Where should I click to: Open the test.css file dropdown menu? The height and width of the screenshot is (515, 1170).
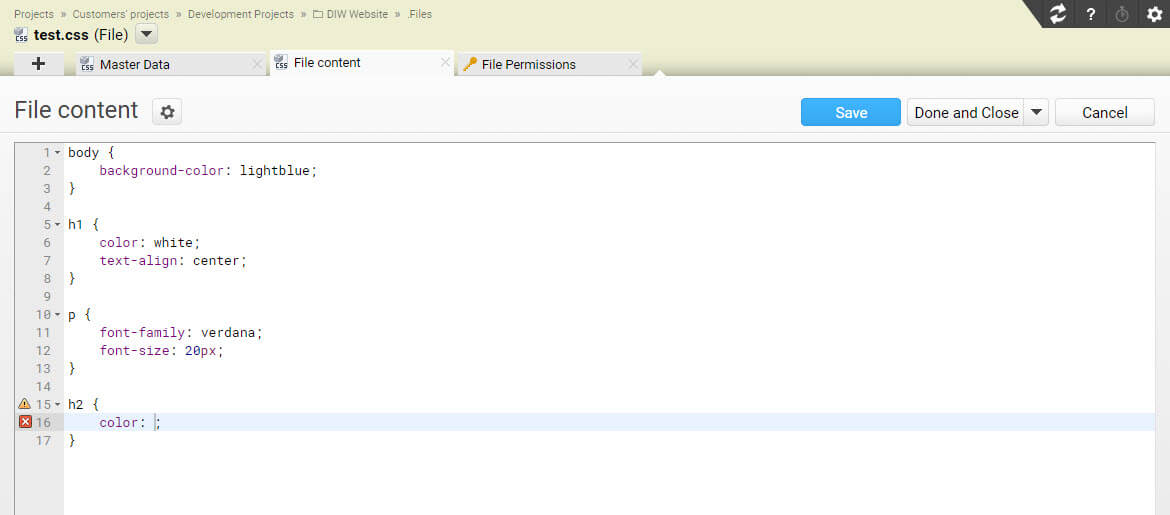146,34
